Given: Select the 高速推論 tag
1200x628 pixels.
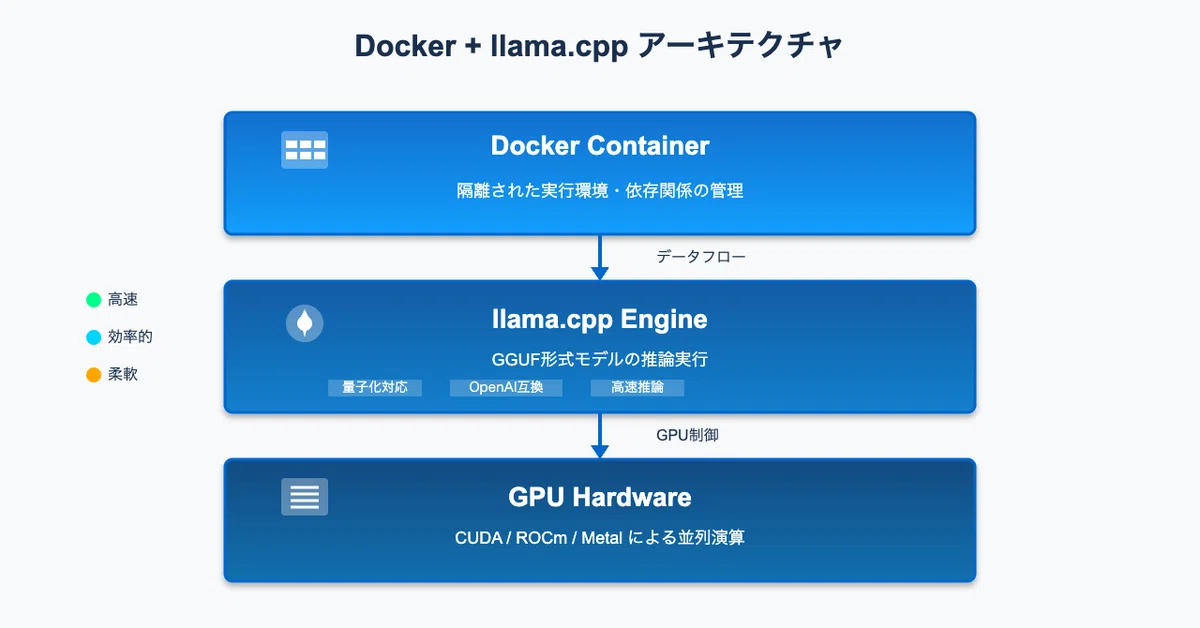Looking at the screenshot, I should pyautogui.click(x=637, y=387).
